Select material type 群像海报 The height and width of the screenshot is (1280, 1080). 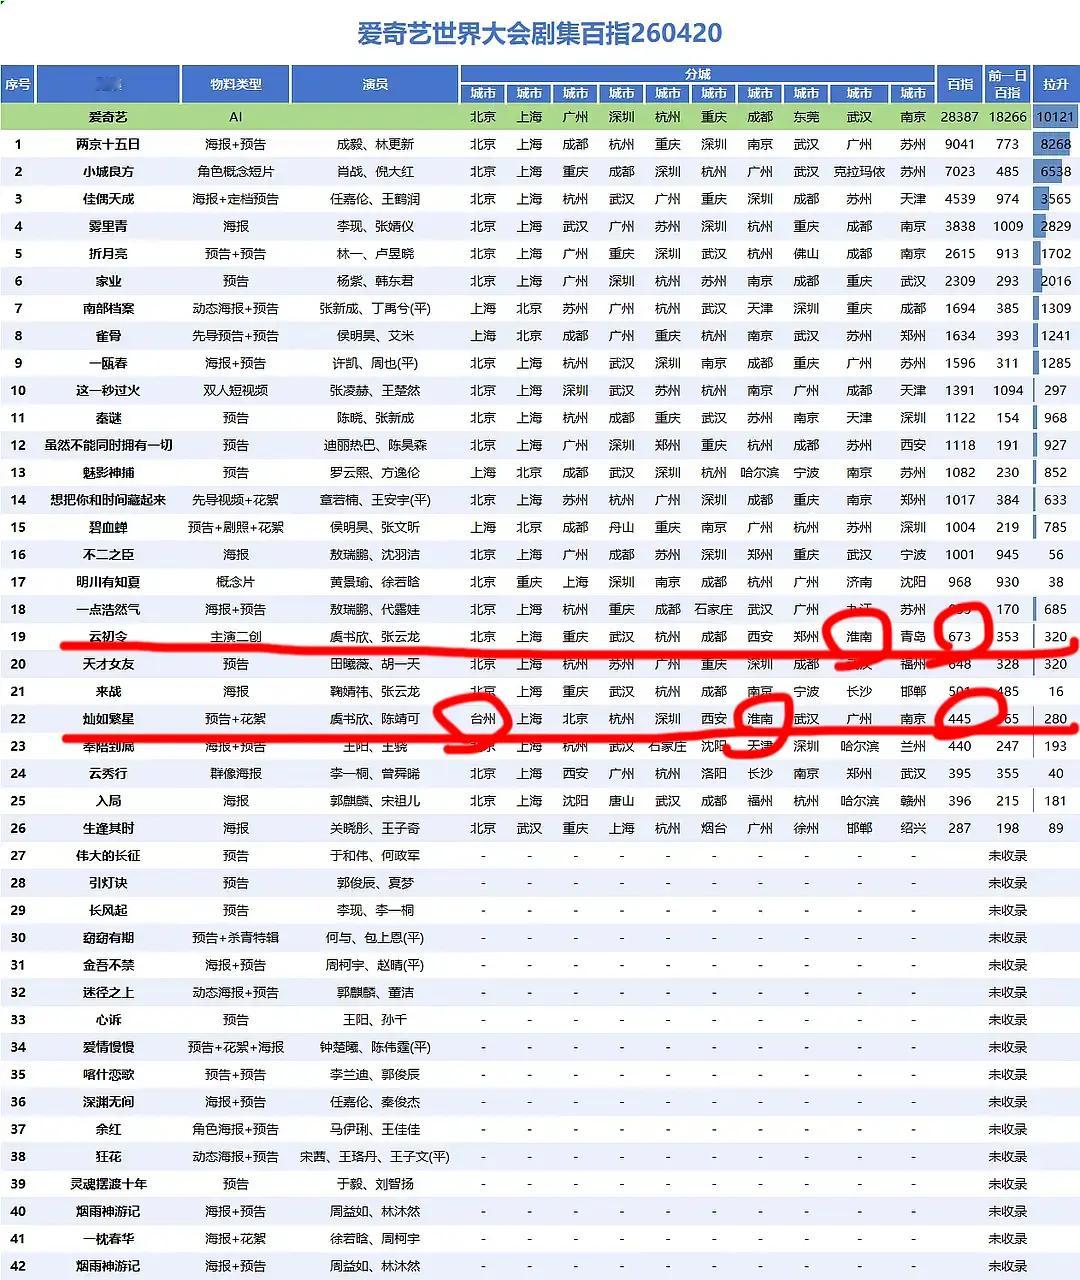[x=236, y=773]
